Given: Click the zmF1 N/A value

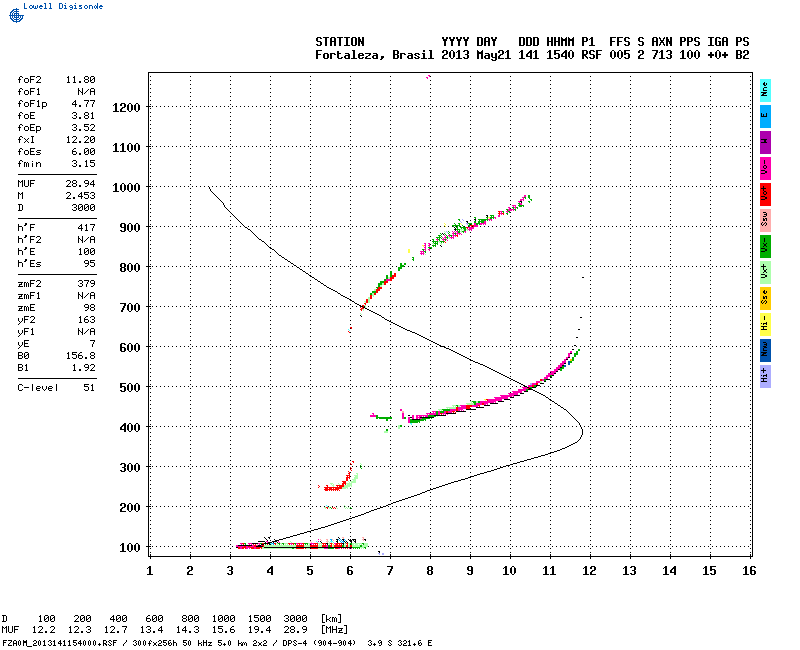Looking at the screenshot, I should 86,296.
